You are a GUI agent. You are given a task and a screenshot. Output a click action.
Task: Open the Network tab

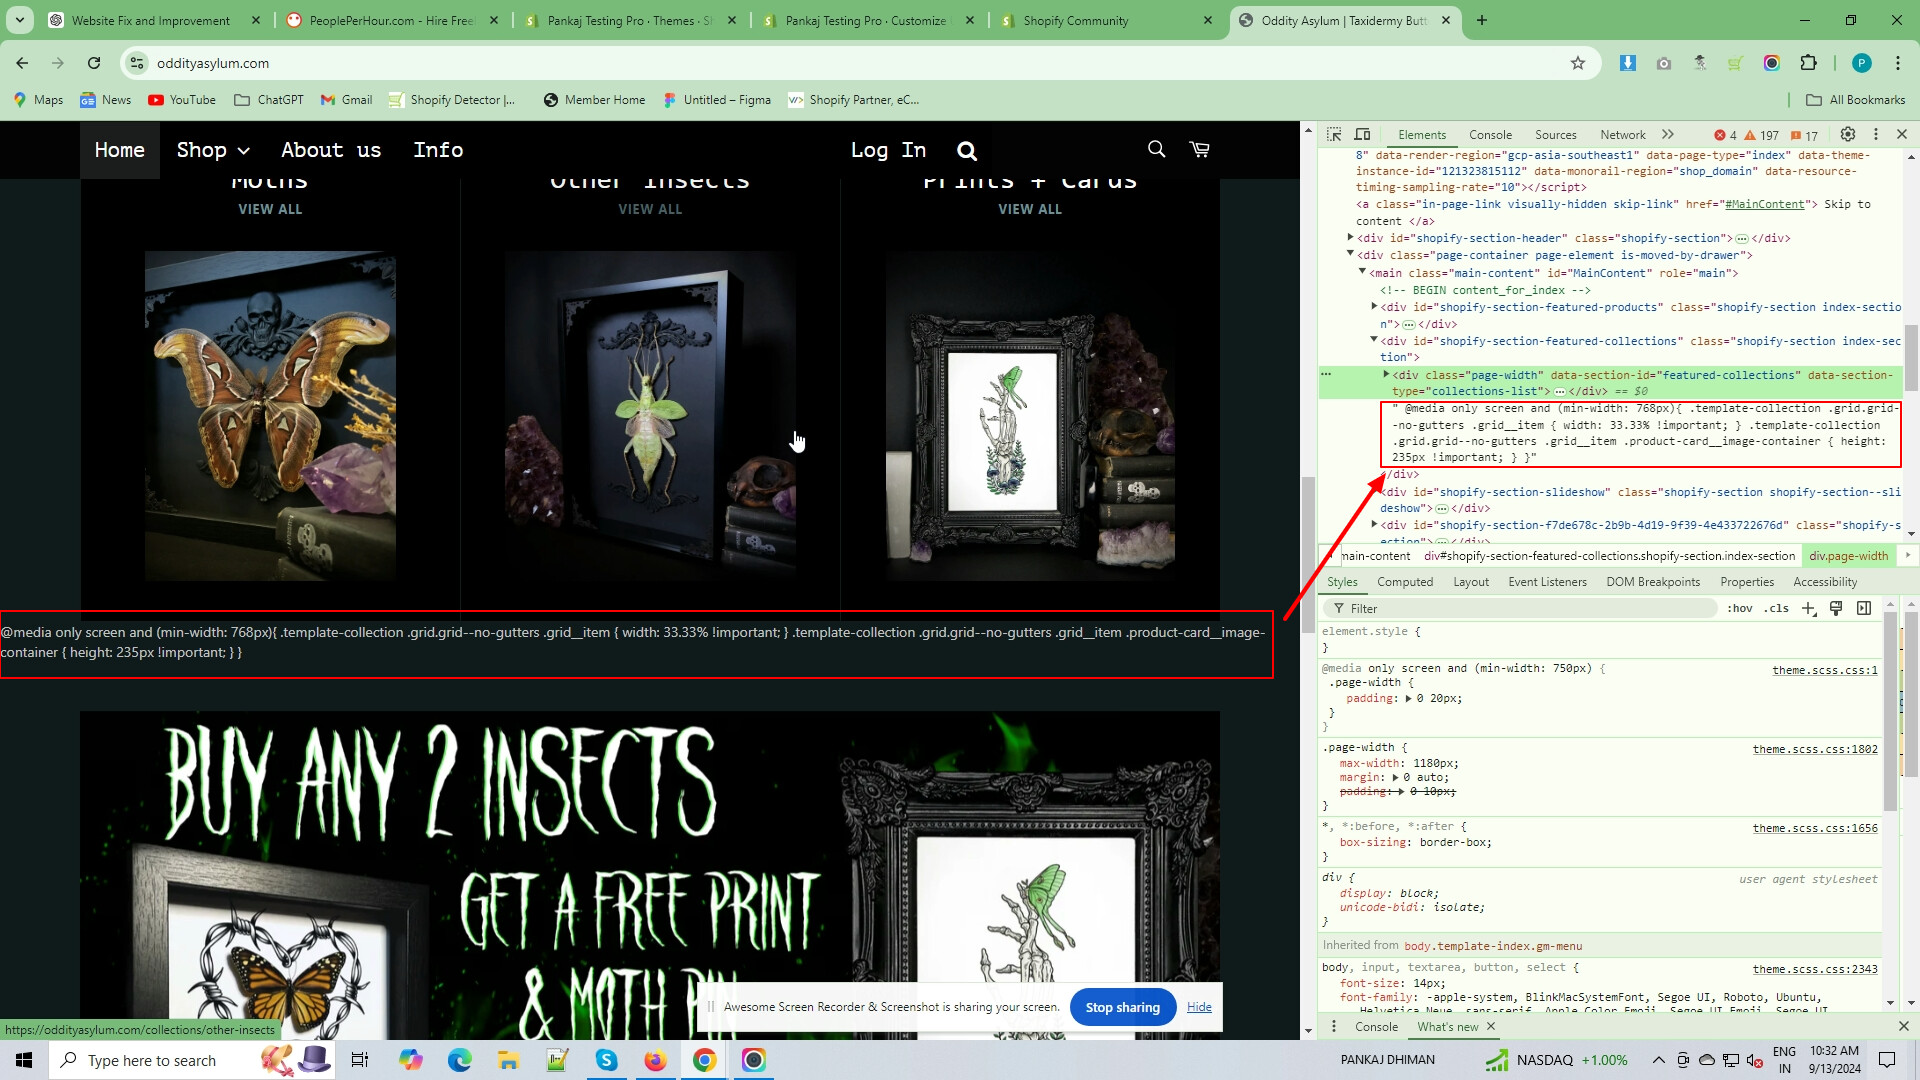(1622, 135)
